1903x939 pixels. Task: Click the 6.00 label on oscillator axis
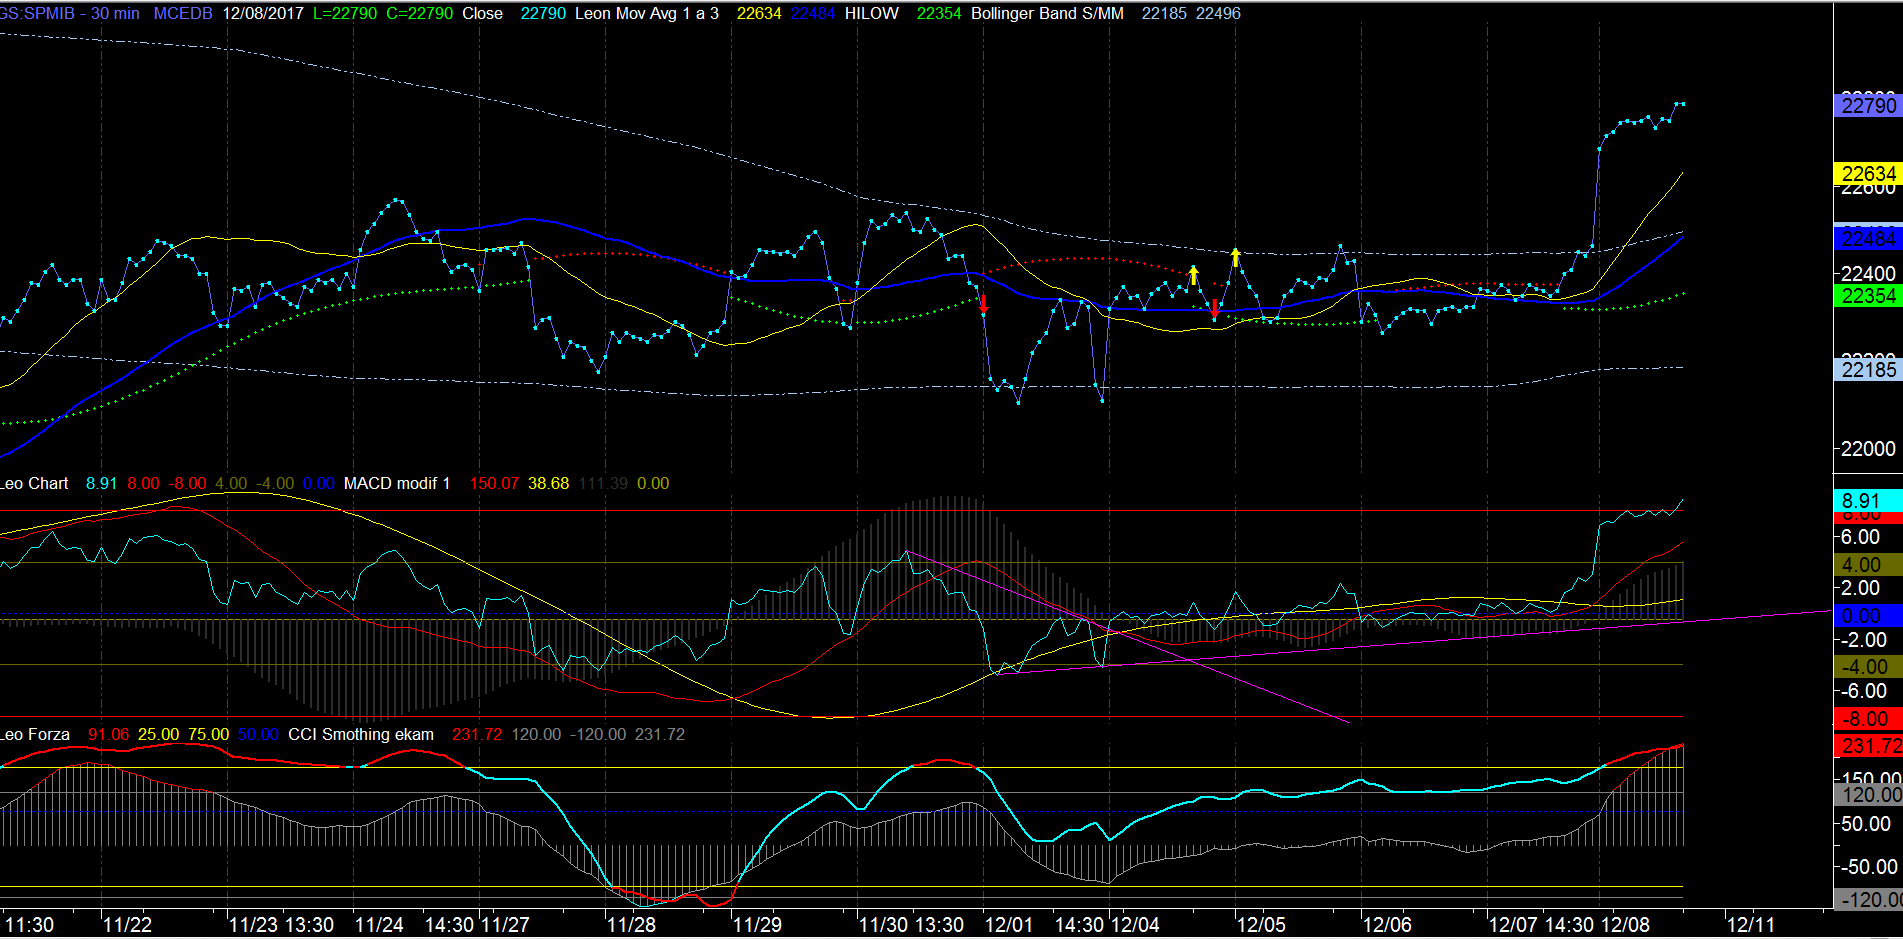(1862, 537)
